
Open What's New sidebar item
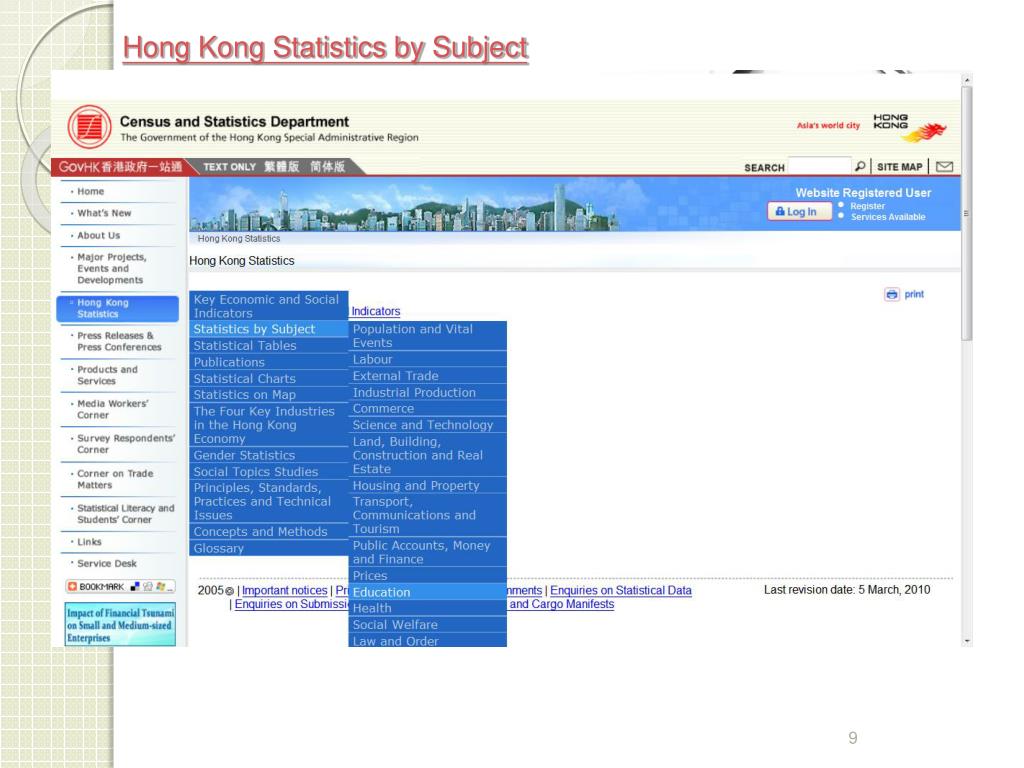[x=104, y=213]
